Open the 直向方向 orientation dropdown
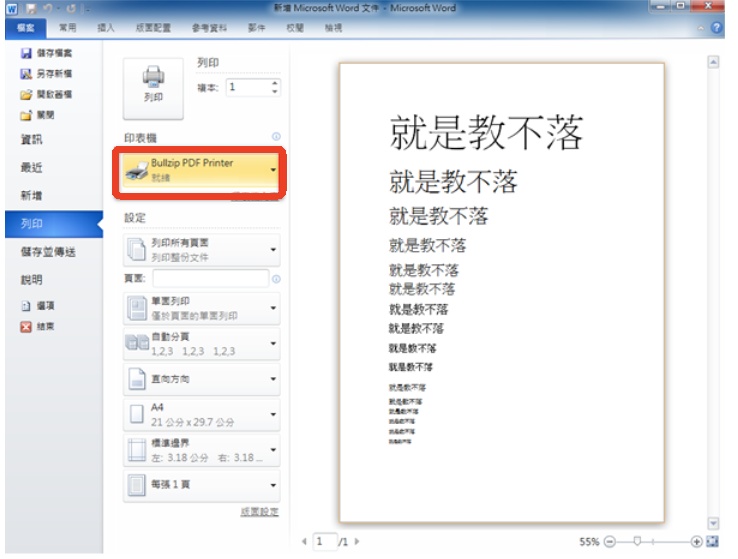The height and width of the screenshot is (559, 738). point(201,379)
